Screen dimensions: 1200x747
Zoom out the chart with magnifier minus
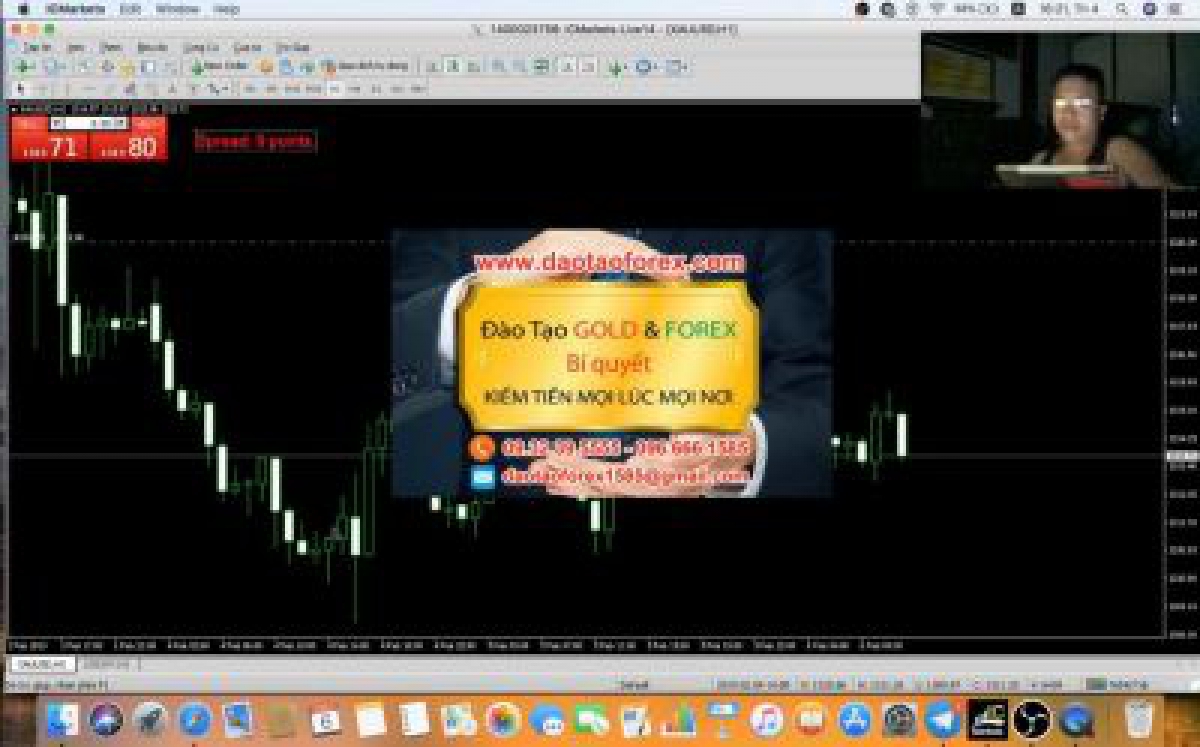click(518, 67)
